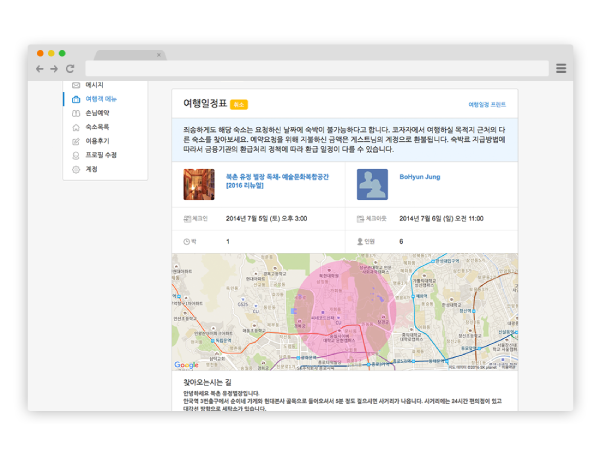Reload the page with the refresh icon
Viewport: 600px width, 450px height.
[70, 68]
